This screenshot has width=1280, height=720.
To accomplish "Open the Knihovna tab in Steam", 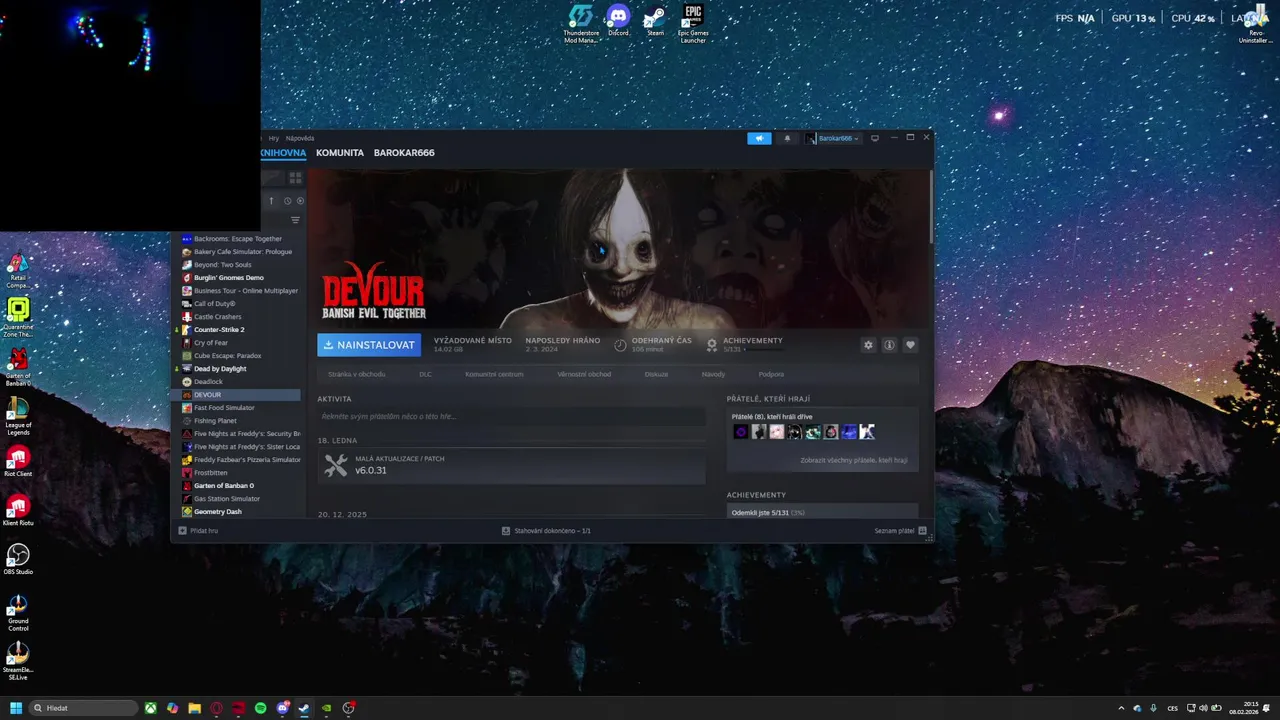I will (x=283, y=153).
